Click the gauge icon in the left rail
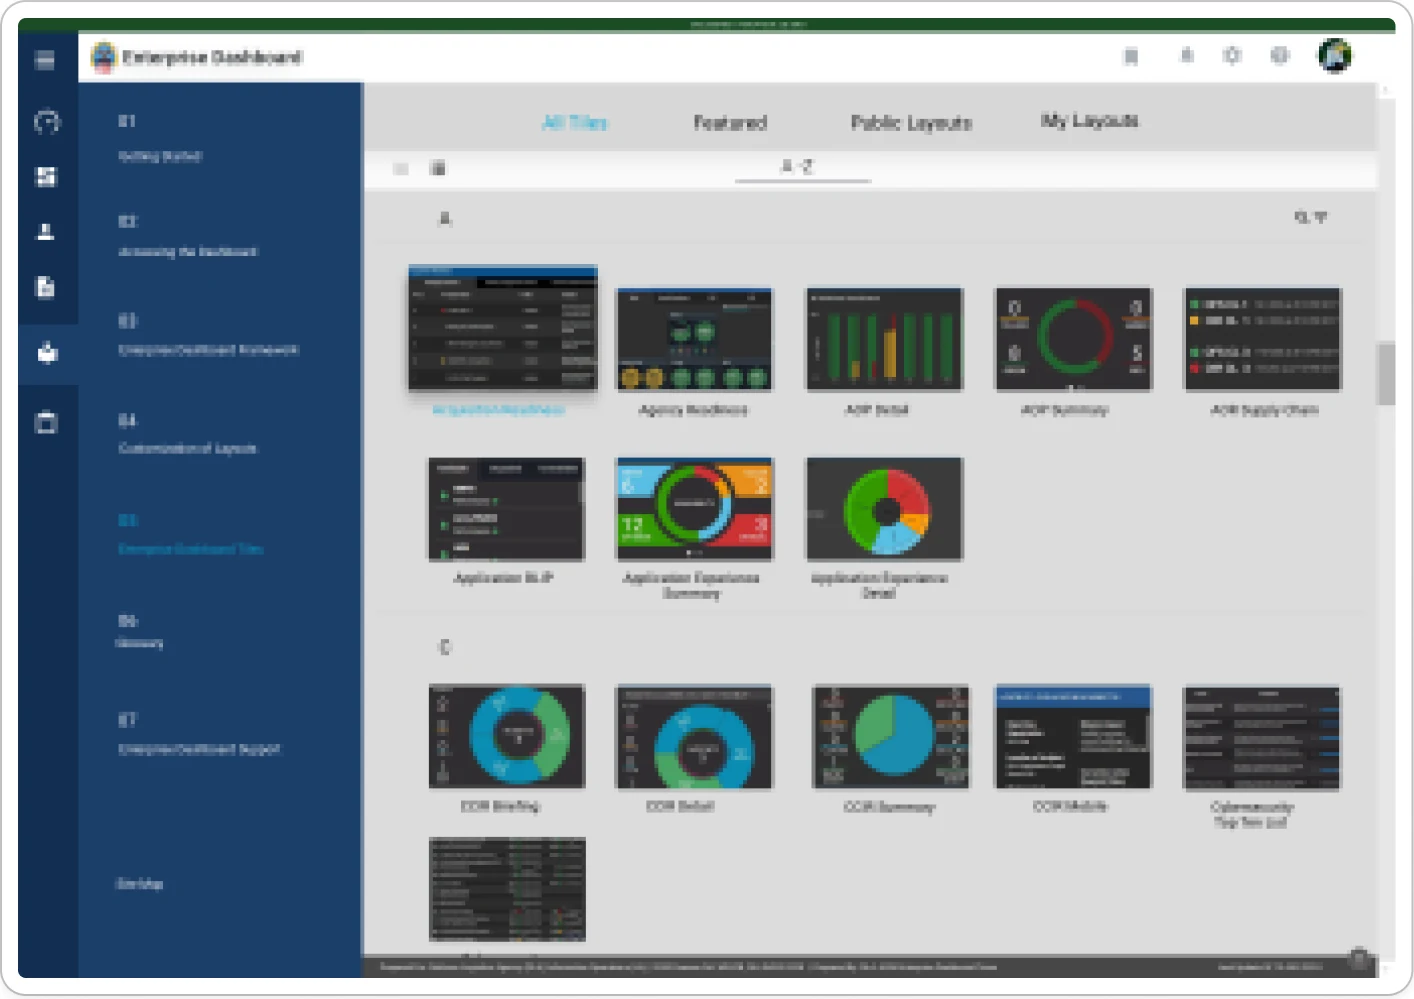Screen dimensions: 1414x999 coord(47,122)
